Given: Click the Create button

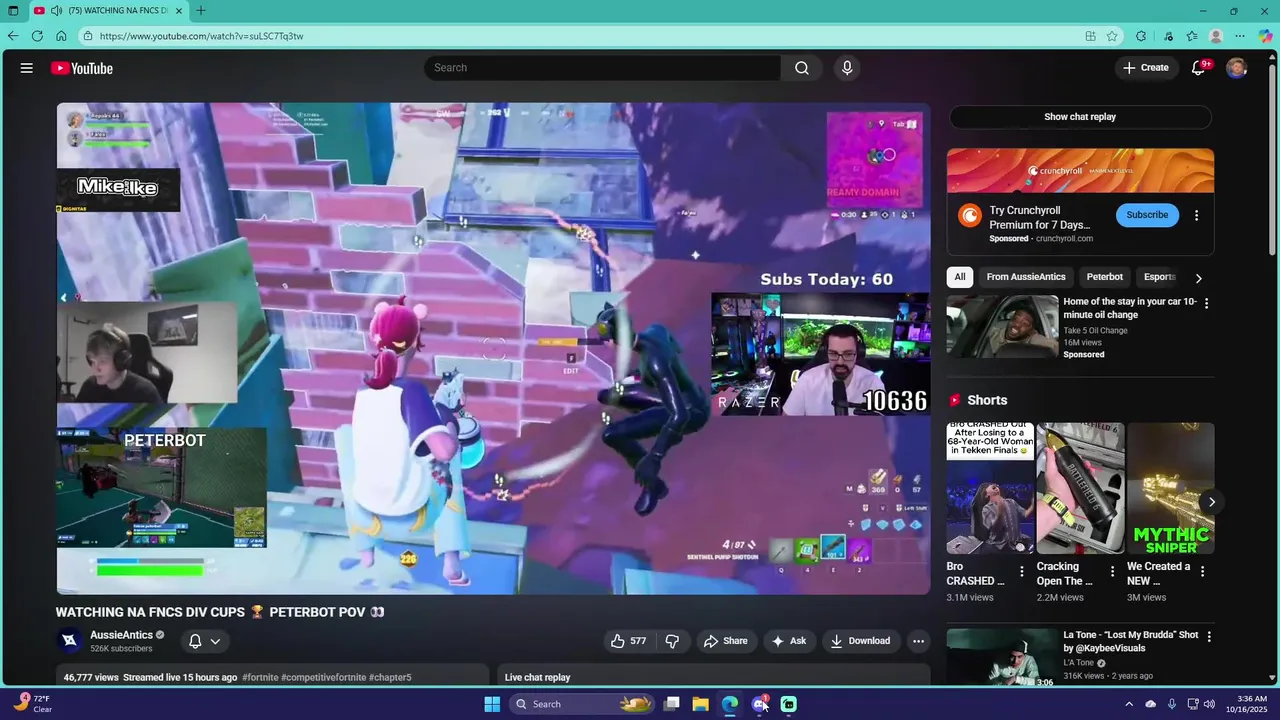Looking at the screenshot, I should [1145, 68].
